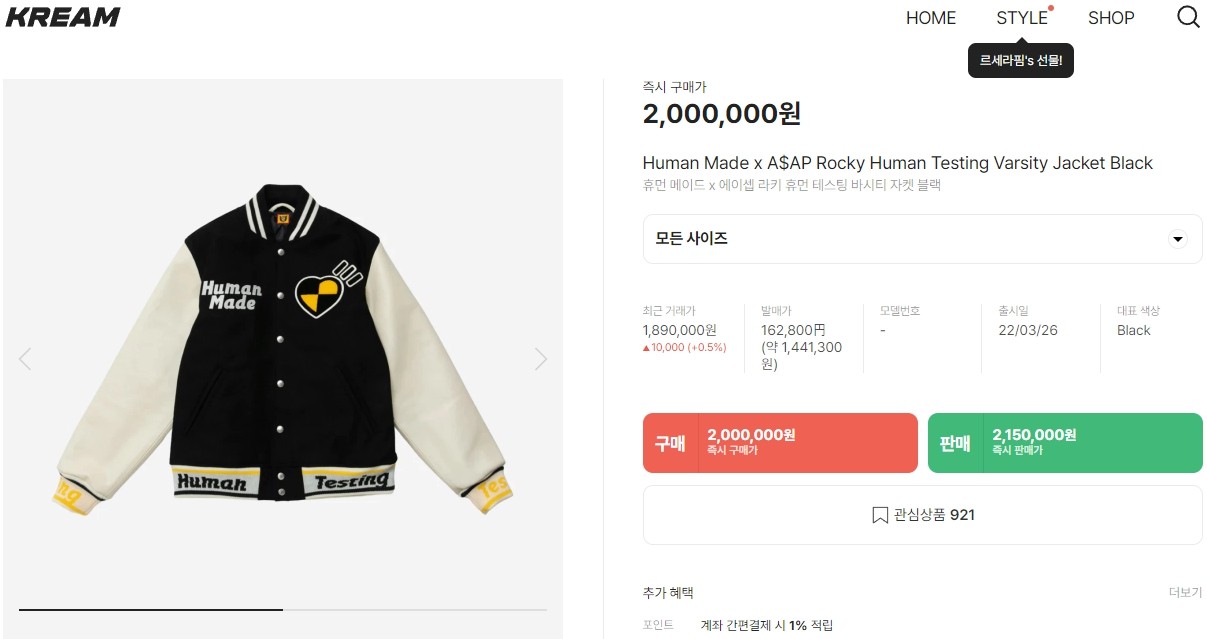The height and width of the screenshot is (639, 1207).
Task: Show the next product image arrow
Action: click(x=541, y=359)
